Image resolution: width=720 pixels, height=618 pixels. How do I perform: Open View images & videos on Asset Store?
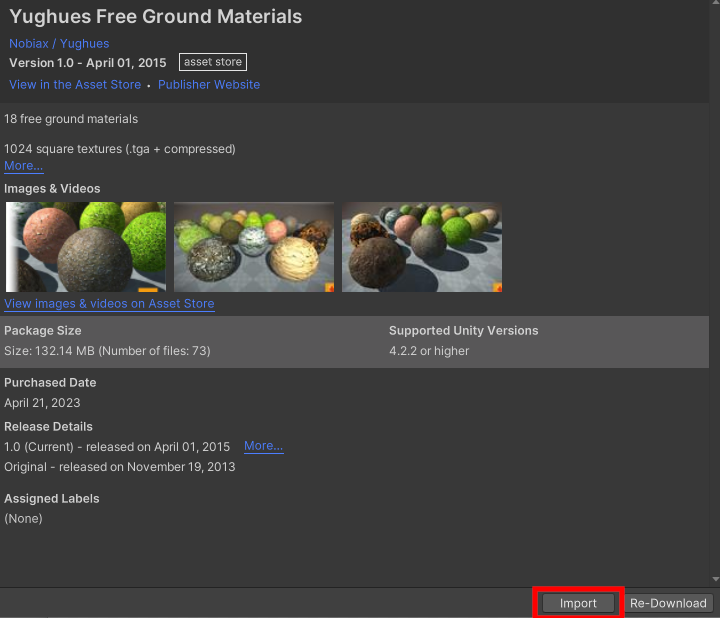(x=109, y=303)
